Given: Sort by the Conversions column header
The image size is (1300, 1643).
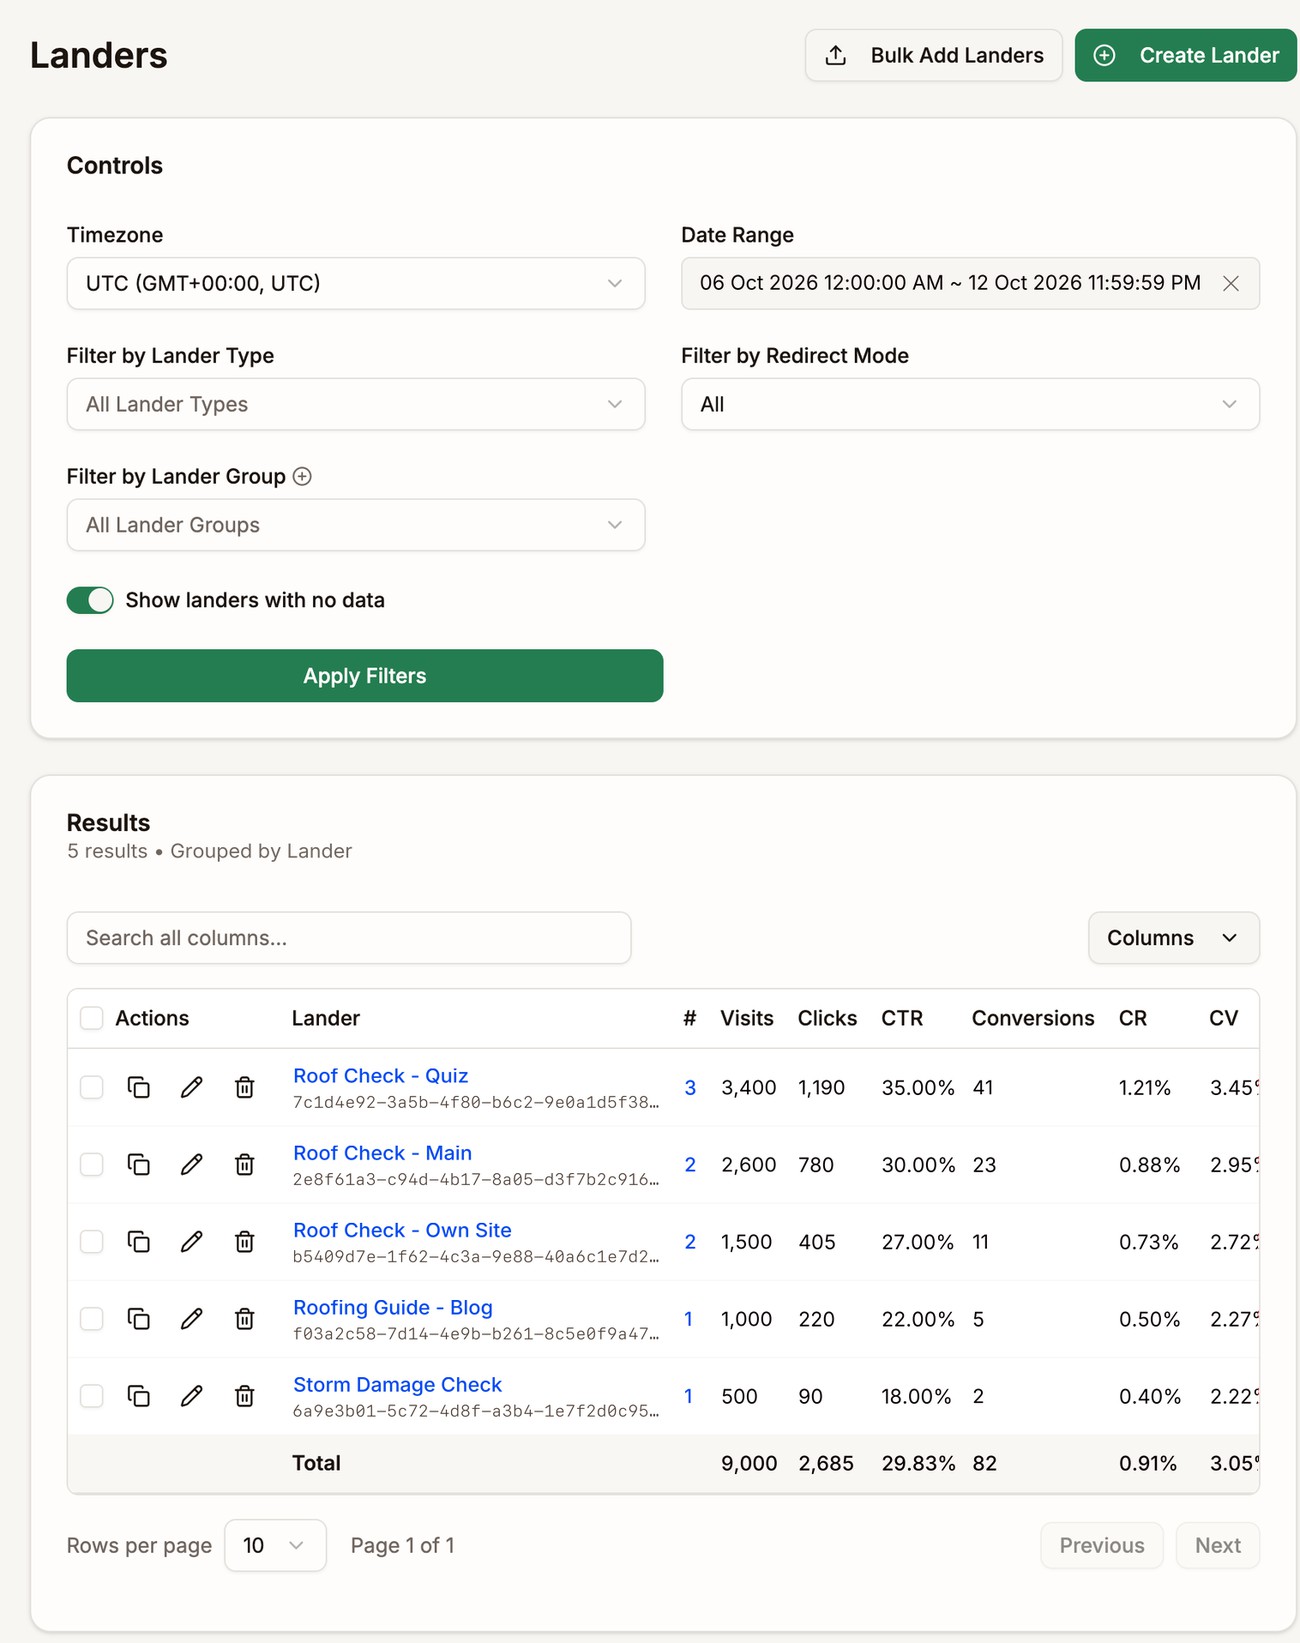Looking at the screenshot, I should pos(1033,1018).
